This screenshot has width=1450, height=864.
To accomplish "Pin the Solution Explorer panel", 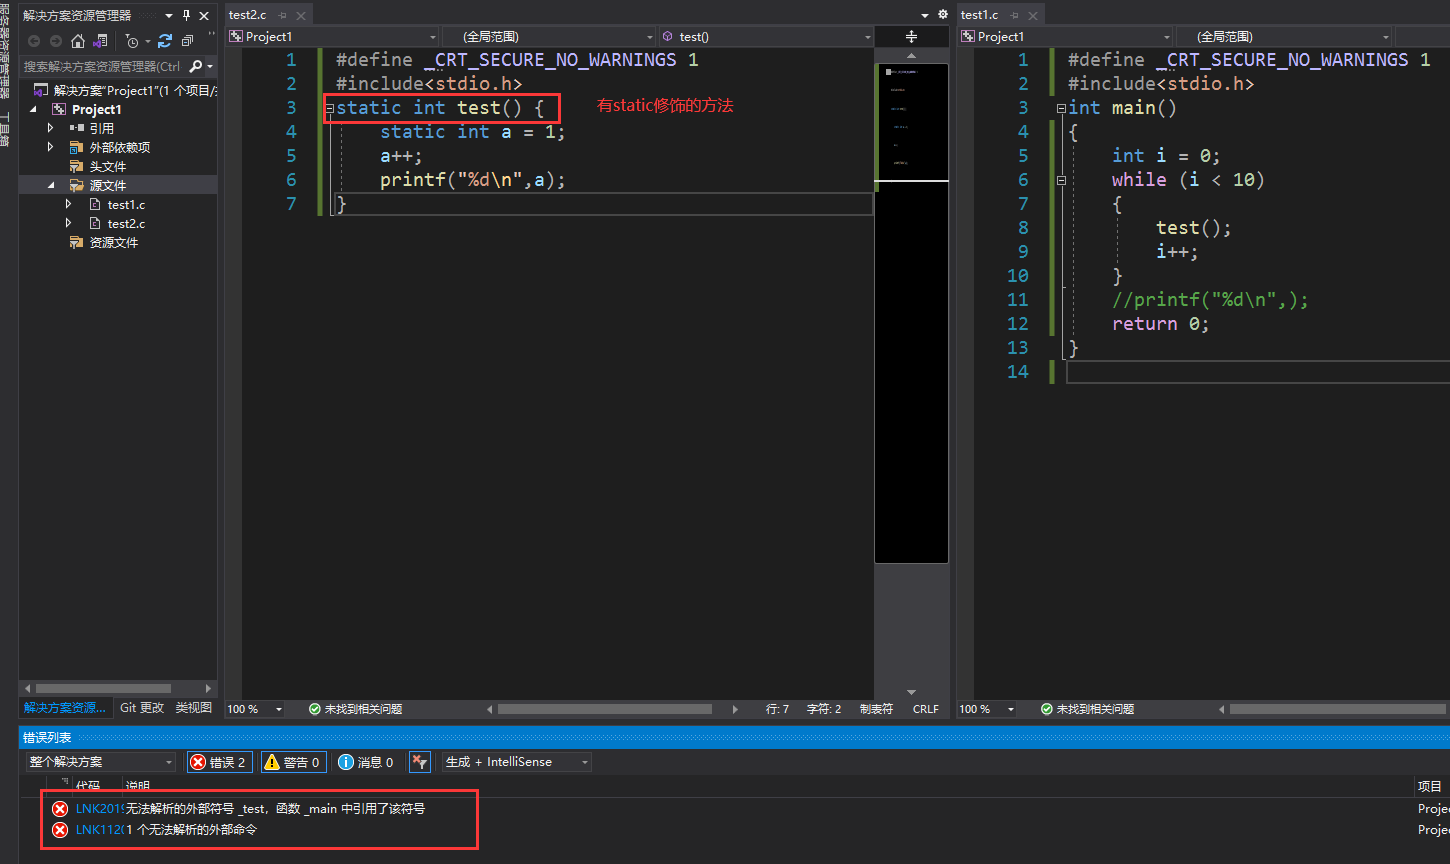I will click(x=186, y=15).
